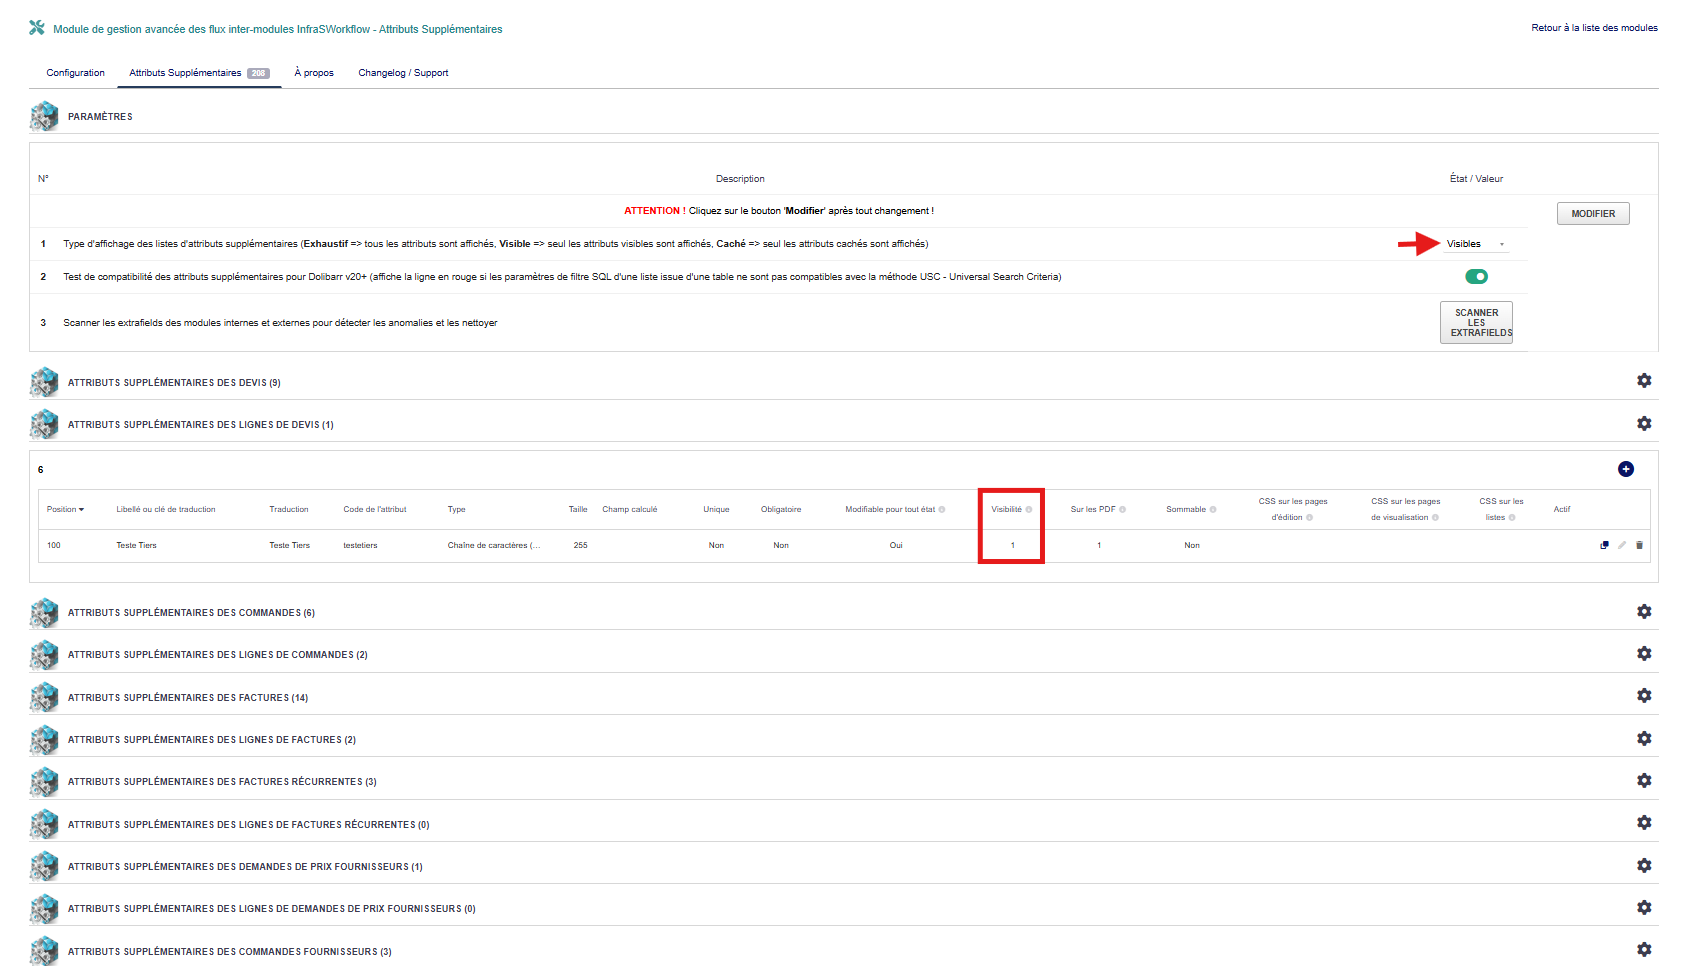Open gear for Factures Récurrentes section
Viewport: 1683px width, 966px height.
pyautogui.click(x=1643, y=781)
